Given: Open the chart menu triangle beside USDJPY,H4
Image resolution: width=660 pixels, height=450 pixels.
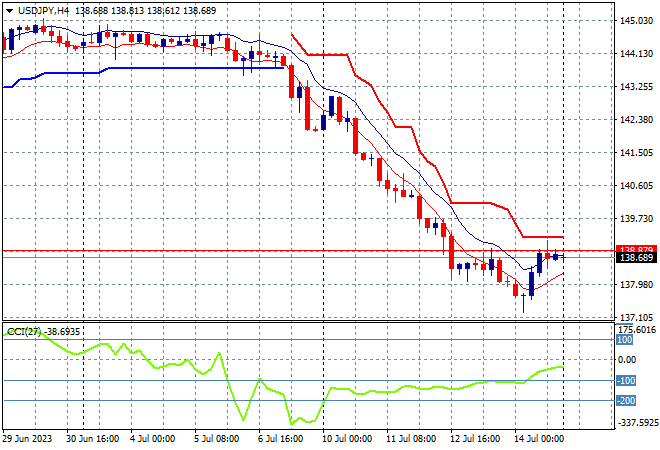Looking at the screenshot, I should (x=9, y=11).
